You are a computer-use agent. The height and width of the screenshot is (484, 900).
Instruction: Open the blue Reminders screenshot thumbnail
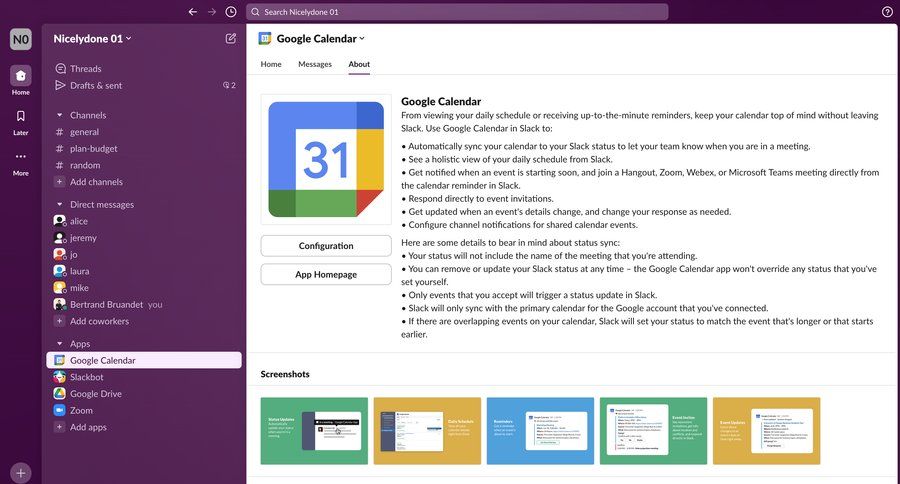540,431
